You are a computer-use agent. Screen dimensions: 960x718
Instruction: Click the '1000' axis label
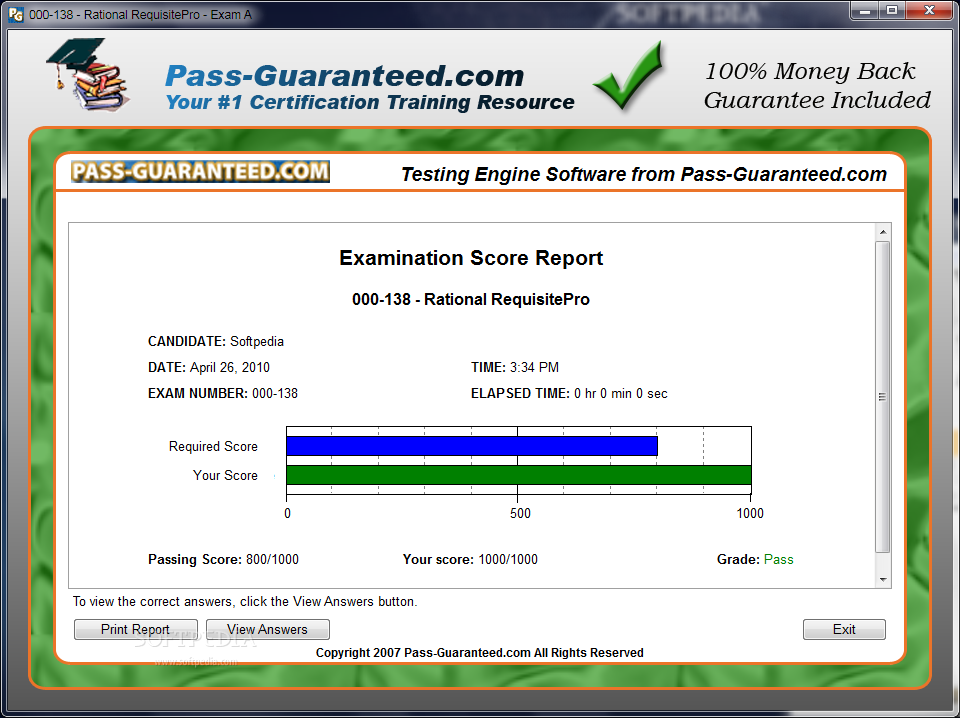pos(750,514)
